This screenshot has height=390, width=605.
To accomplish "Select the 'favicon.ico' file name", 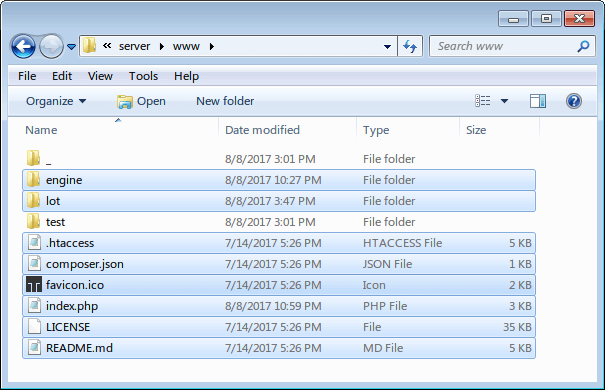I will 75,285.
